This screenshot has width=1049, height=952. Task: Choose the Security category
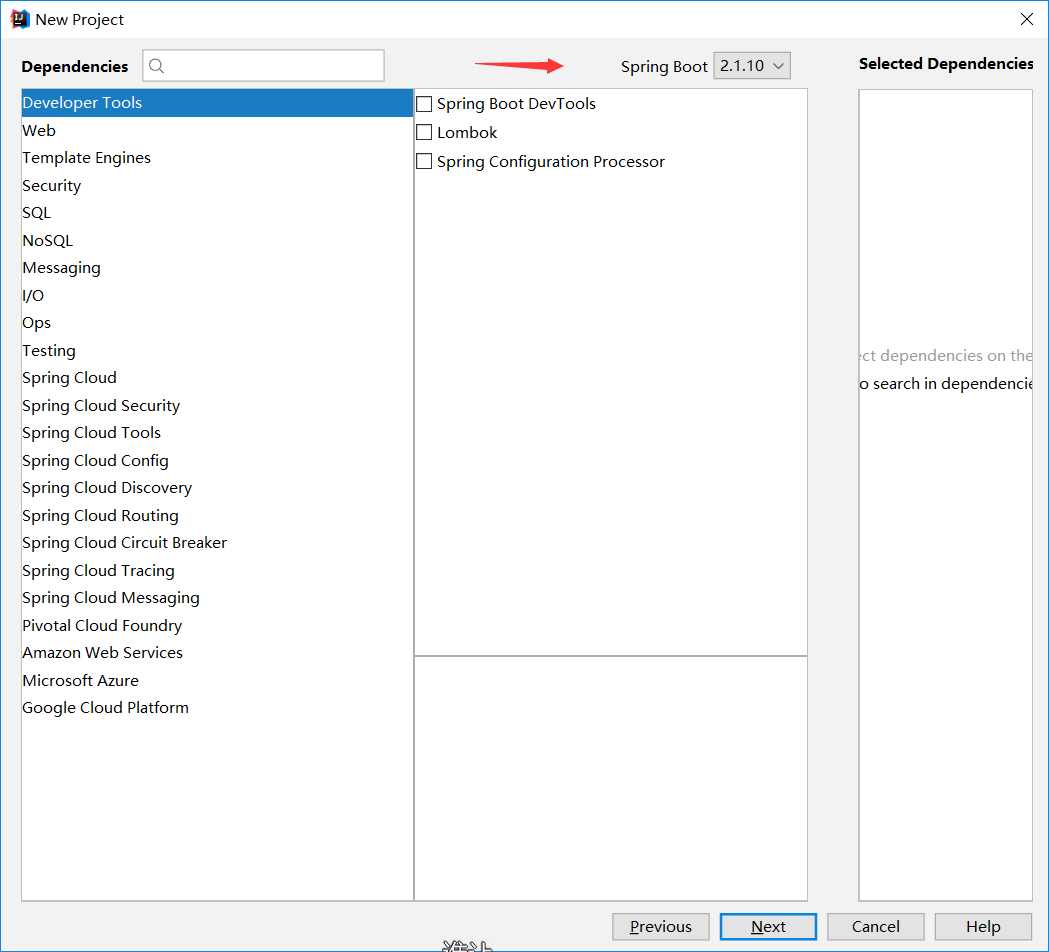217,185
